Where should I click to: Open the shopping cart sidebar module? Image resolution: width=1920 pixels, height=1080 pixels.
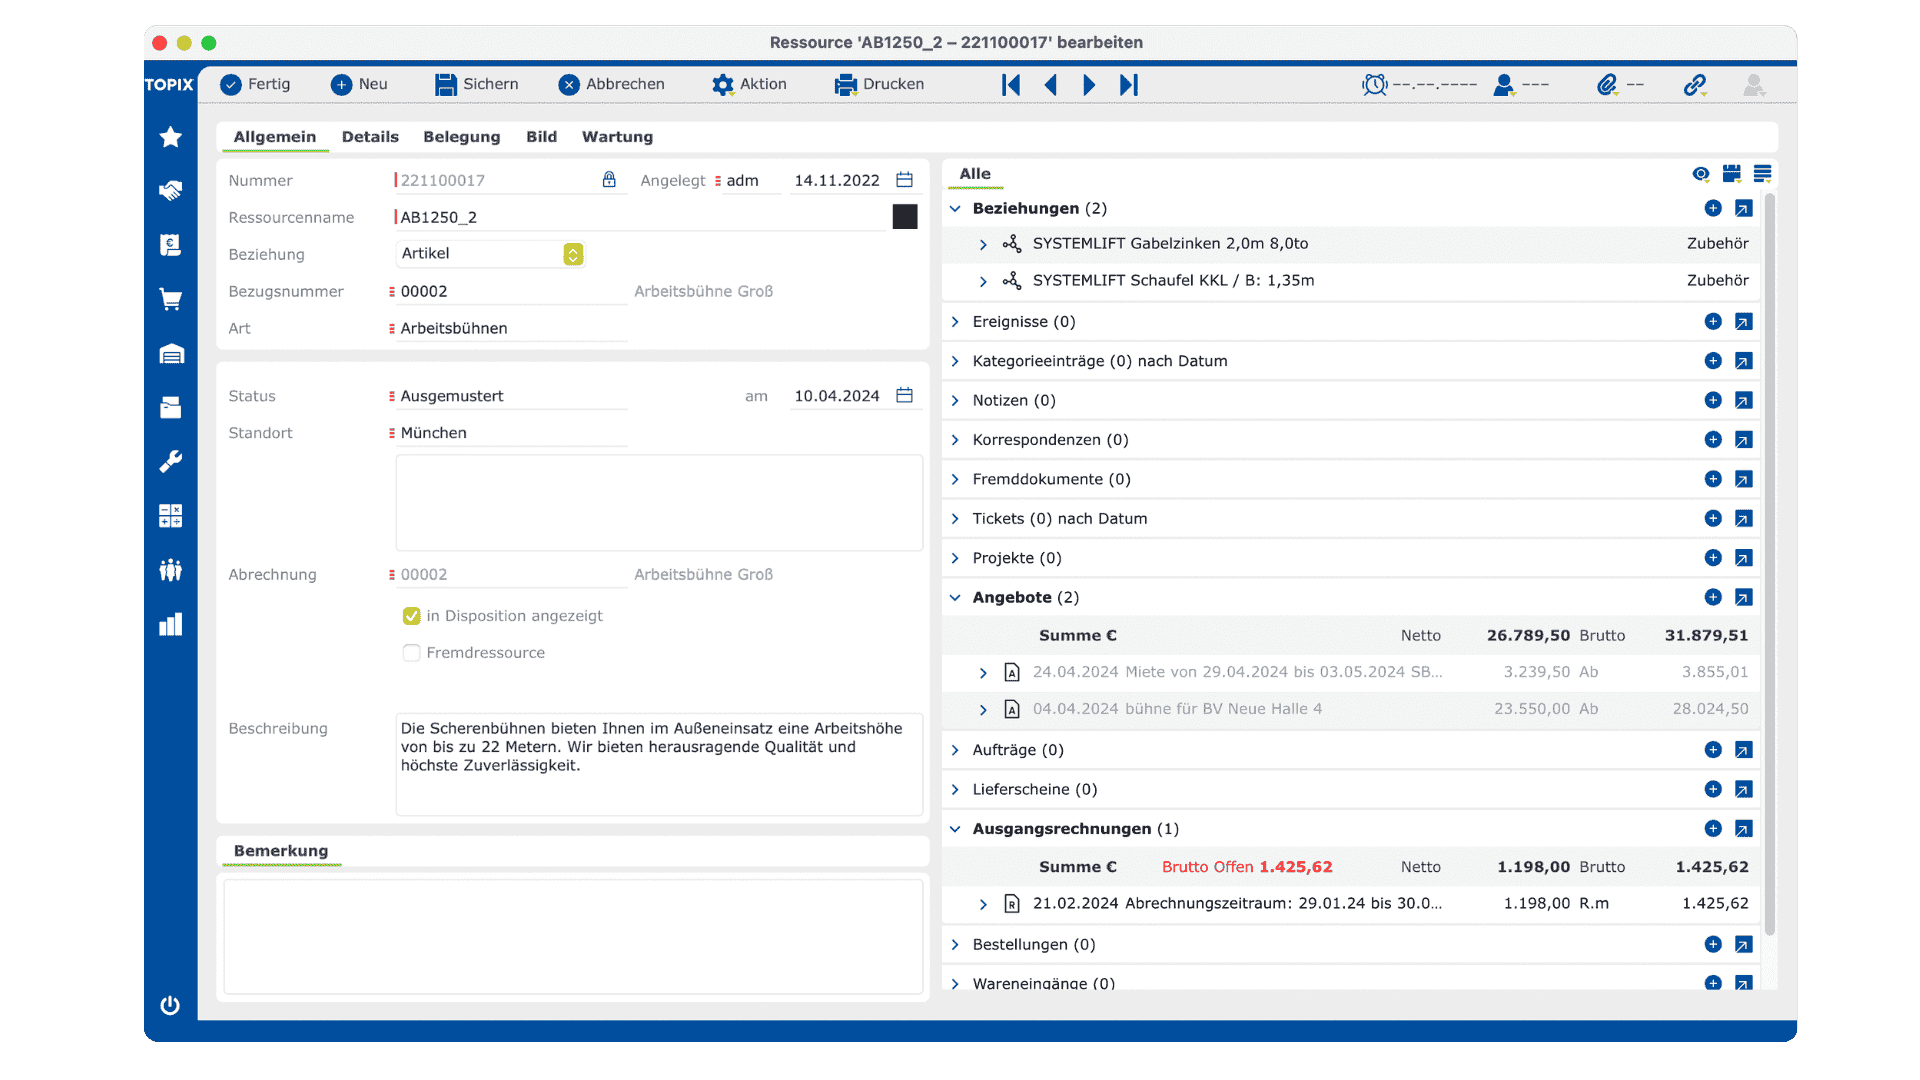(171, 299)
